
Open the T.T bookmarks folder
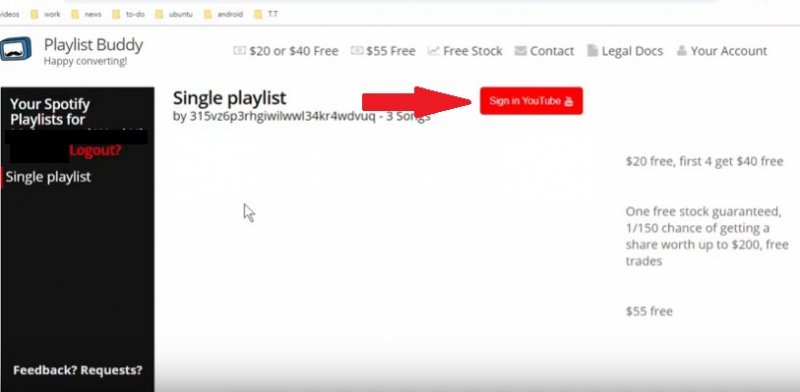[266, 14]
